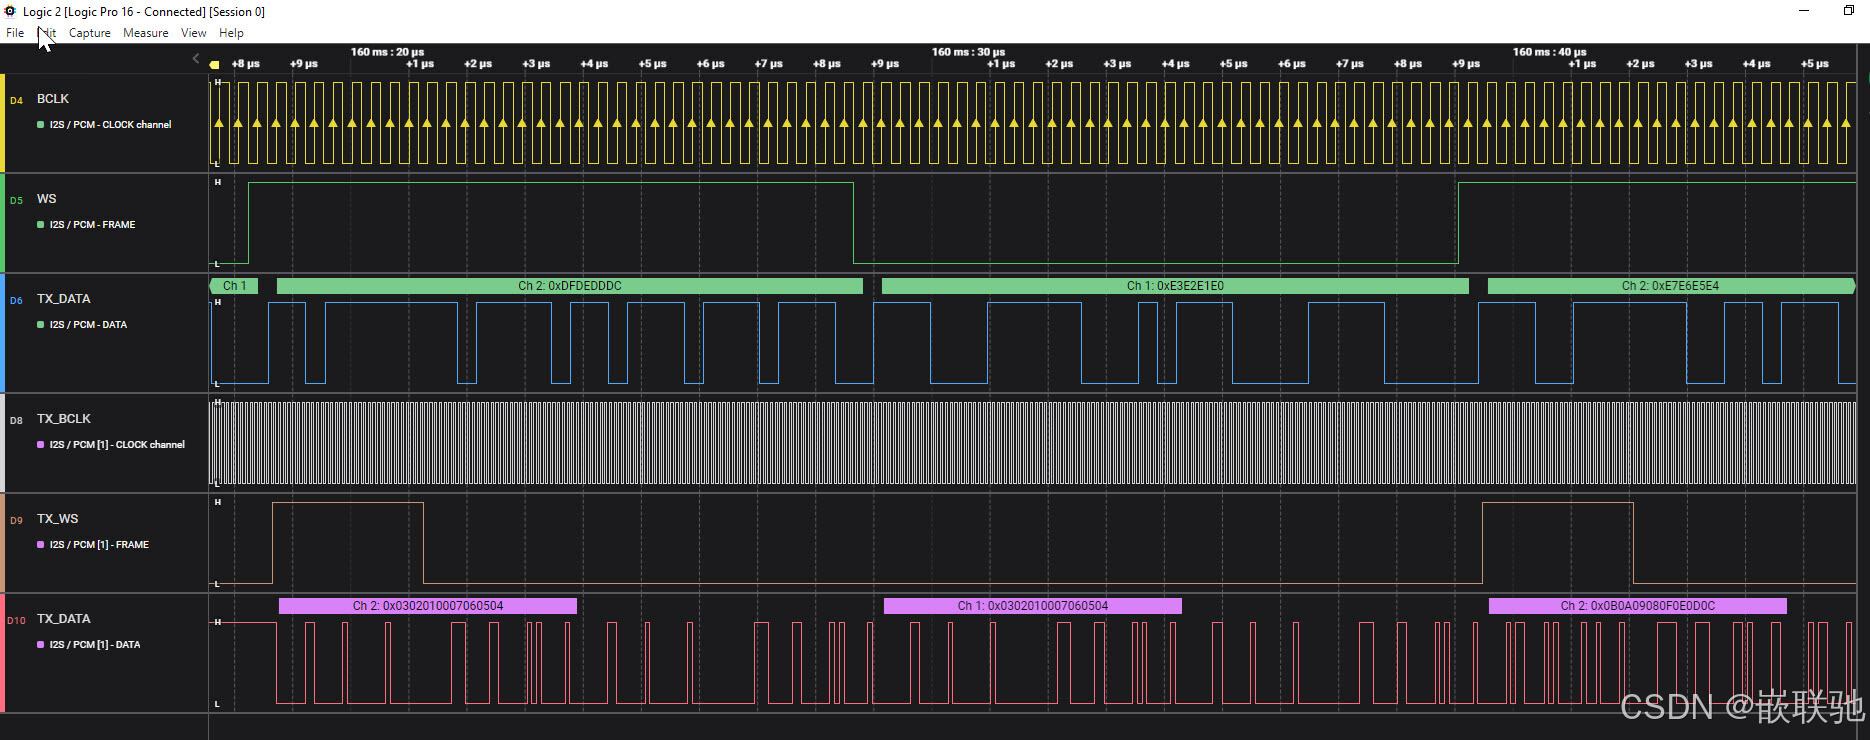Click the 160 ms : 30 µs timeline label
1870x740 pixels.
968,52
